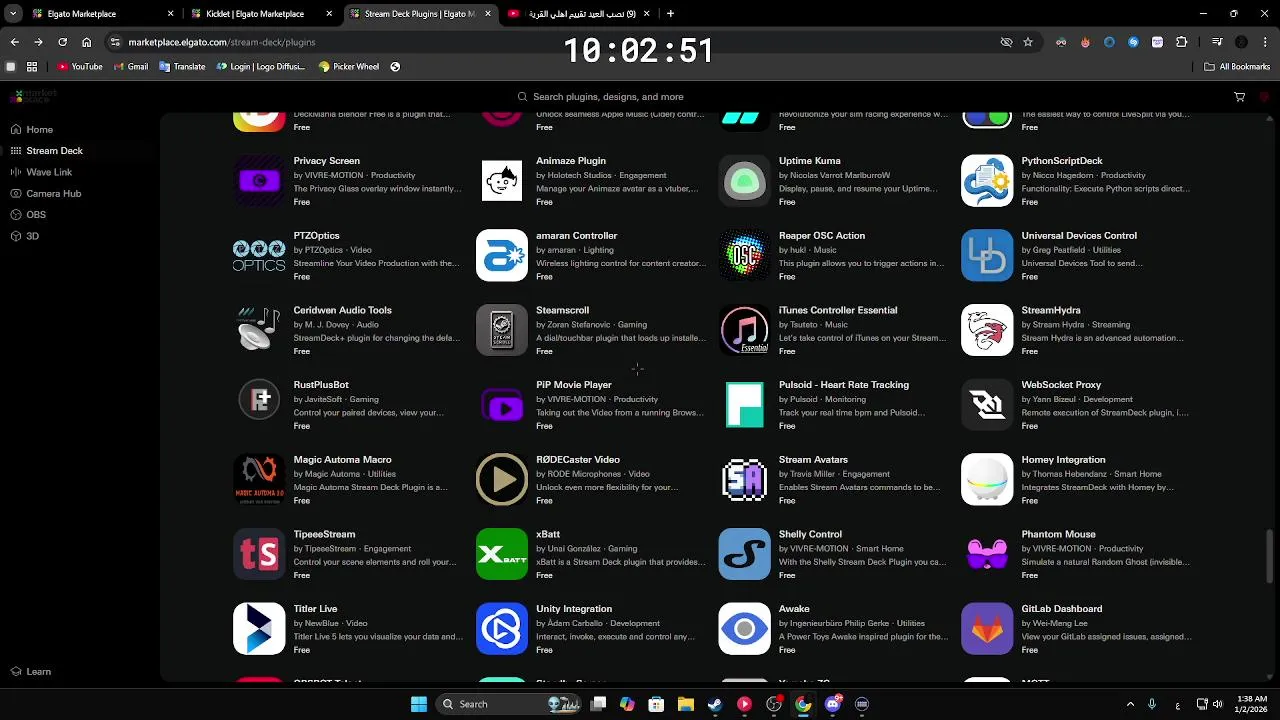Open the Pulsoid Heart Rate Tracking icon
The image size is (1280, 720).
pyautogui.click(x=744, y=405)
